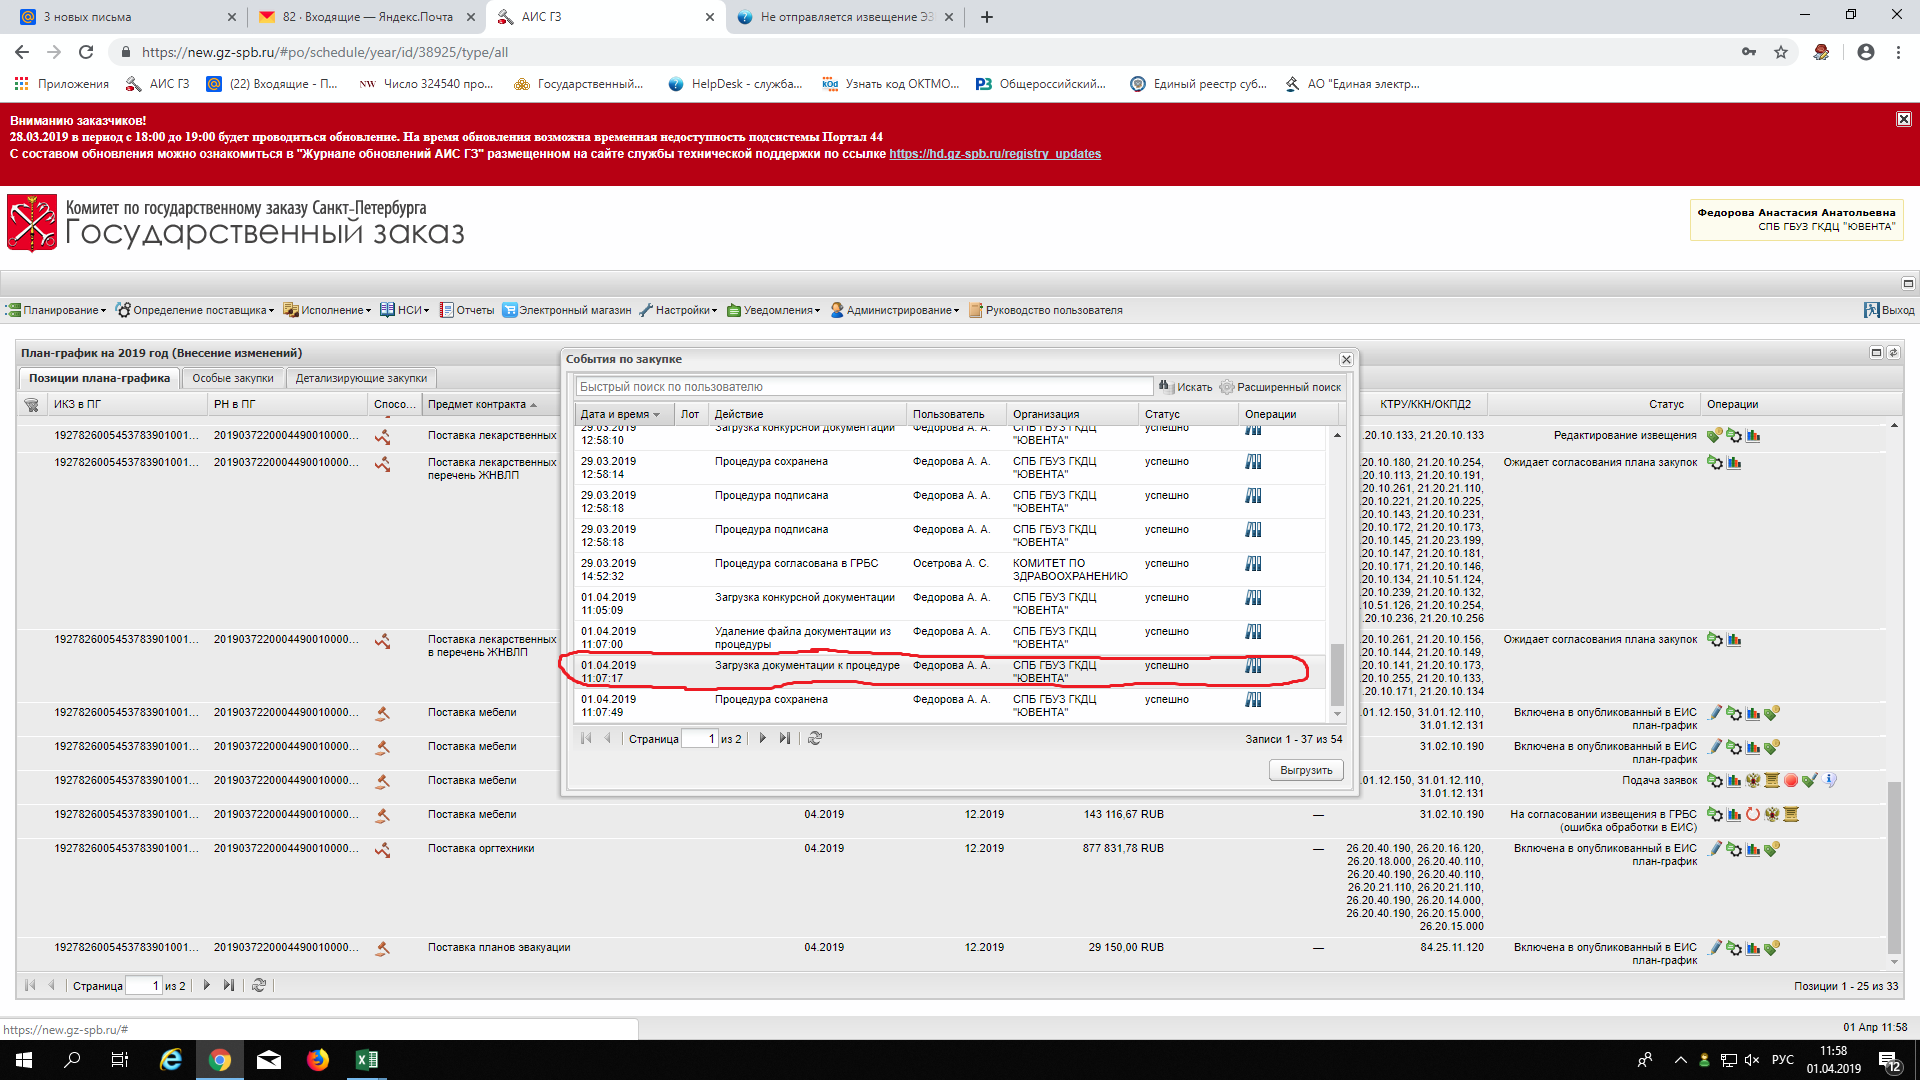Open details icon for 01.04.2019 11:07:17 event
The image size is (1920, 1080).
coord(1253,666)
